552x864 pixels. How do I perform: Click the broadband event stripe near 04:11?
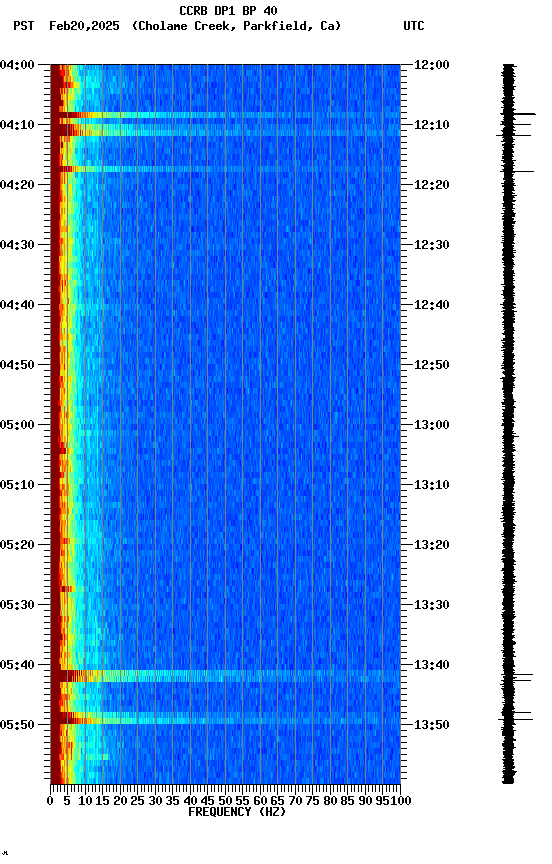pos(225,131)
